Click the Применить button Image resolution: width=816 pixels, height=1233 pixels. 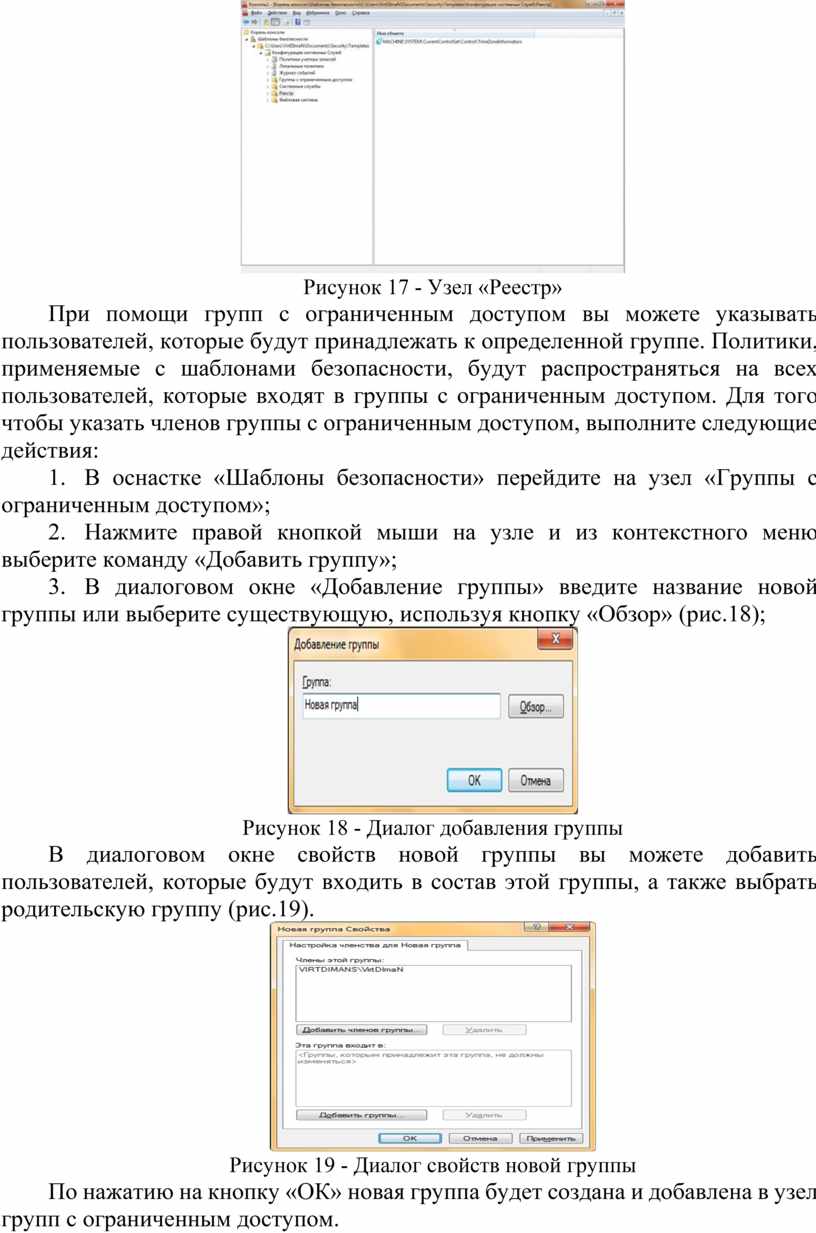550,1138
